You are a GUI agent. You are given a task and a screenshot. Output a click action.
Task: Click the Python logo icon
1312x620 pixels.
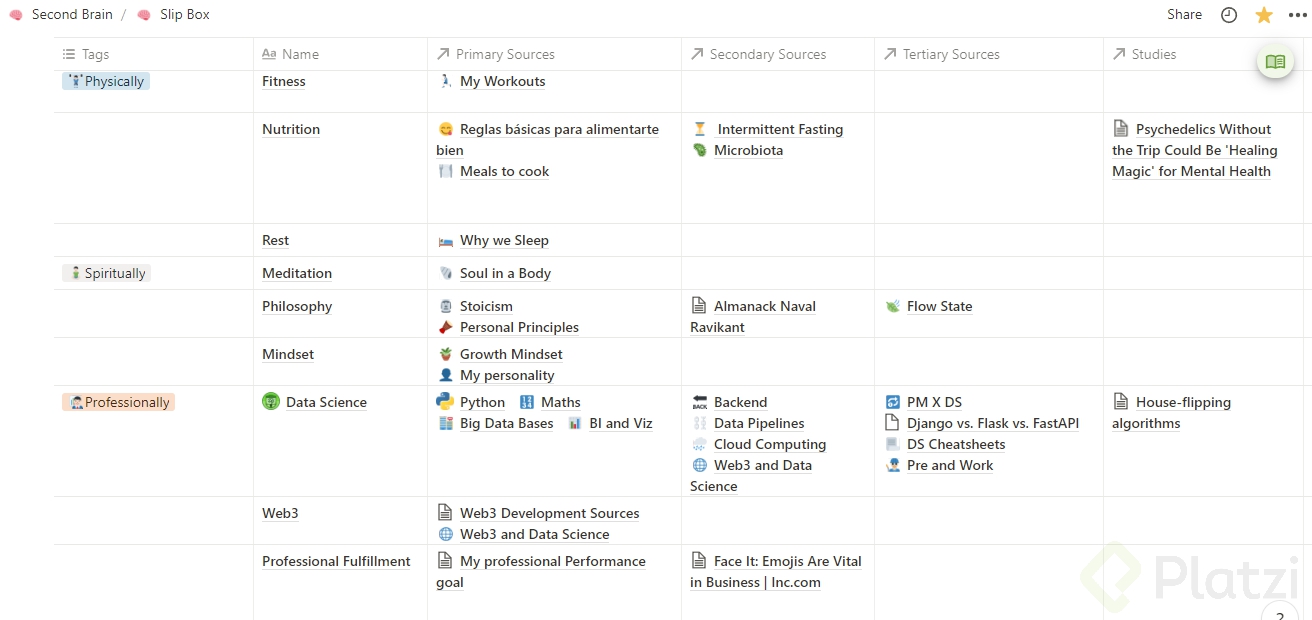pyautogui.click(x=445, y=402)
